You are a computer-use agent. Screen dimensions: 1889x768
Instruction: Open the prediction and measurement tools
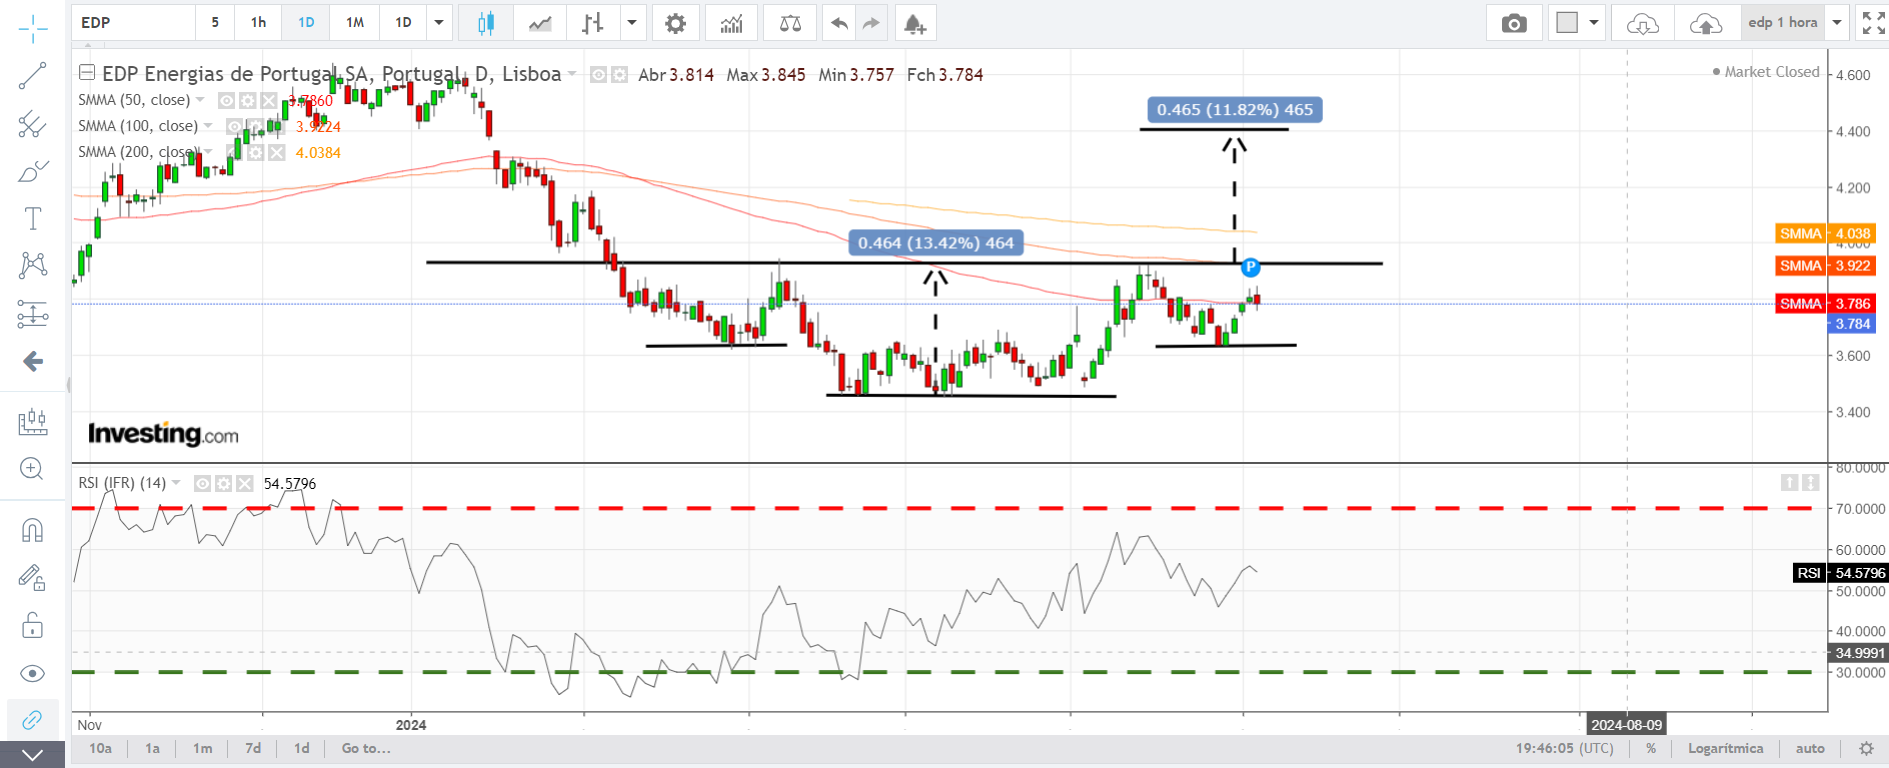coord(32,314)
